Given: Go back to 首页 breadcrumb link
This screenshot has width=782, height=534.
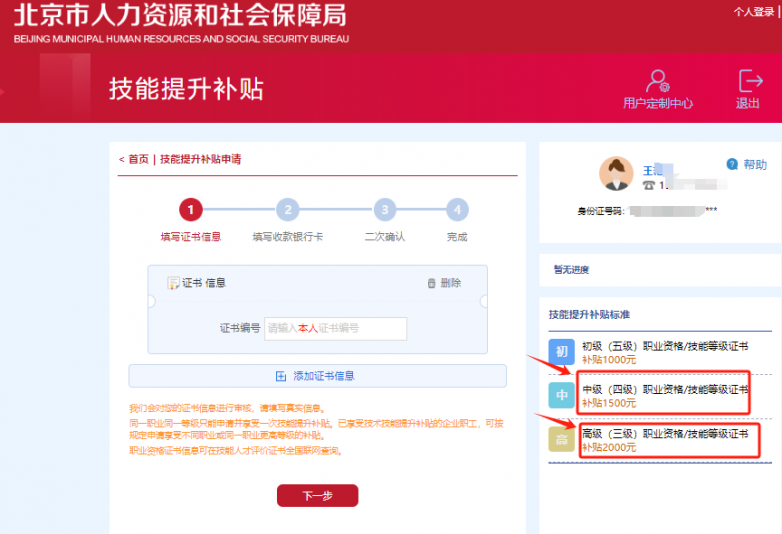Looking at the screenshot, I should pyautogui.click(x=138, y=159).
